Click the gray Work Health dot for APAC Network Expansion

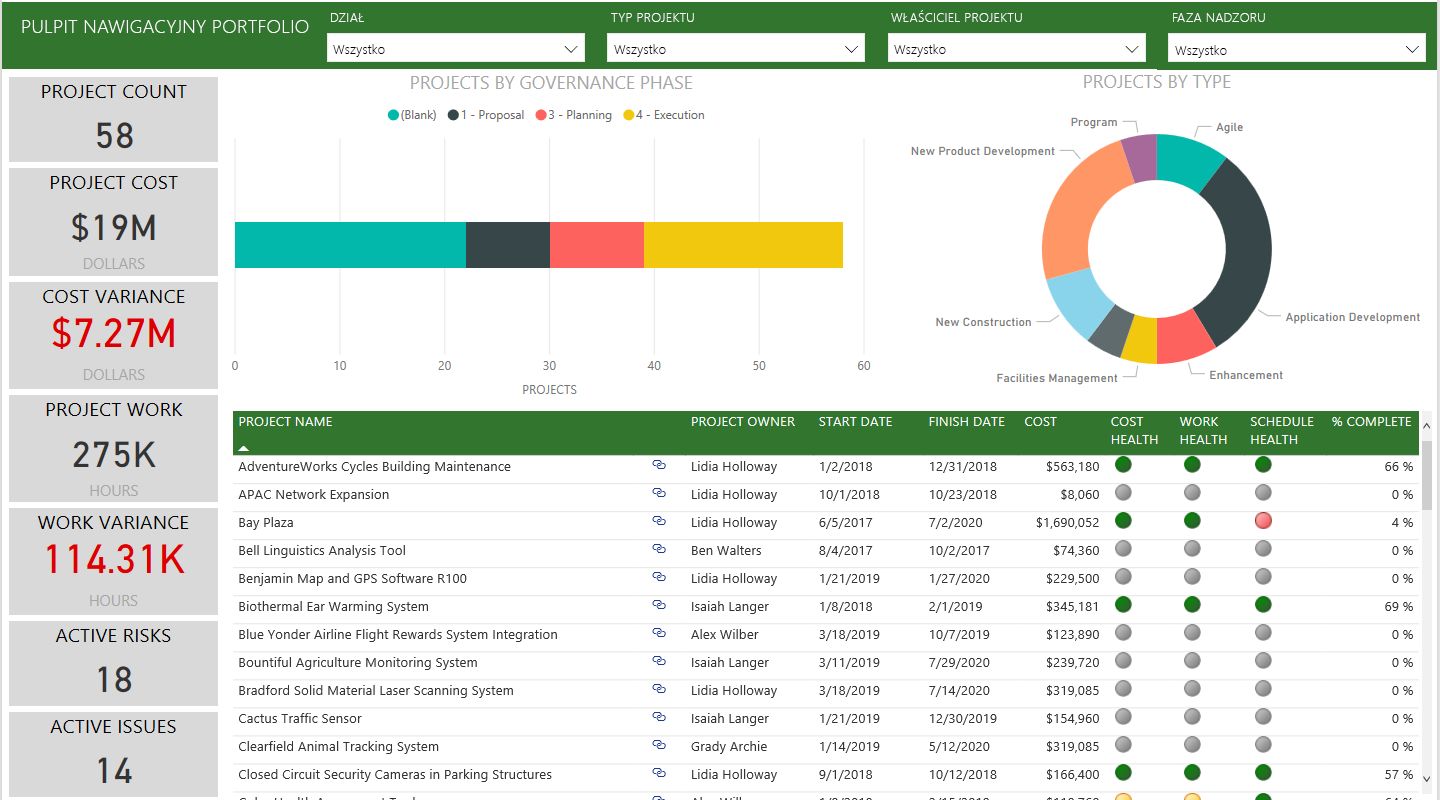[x=1190, y=493]
